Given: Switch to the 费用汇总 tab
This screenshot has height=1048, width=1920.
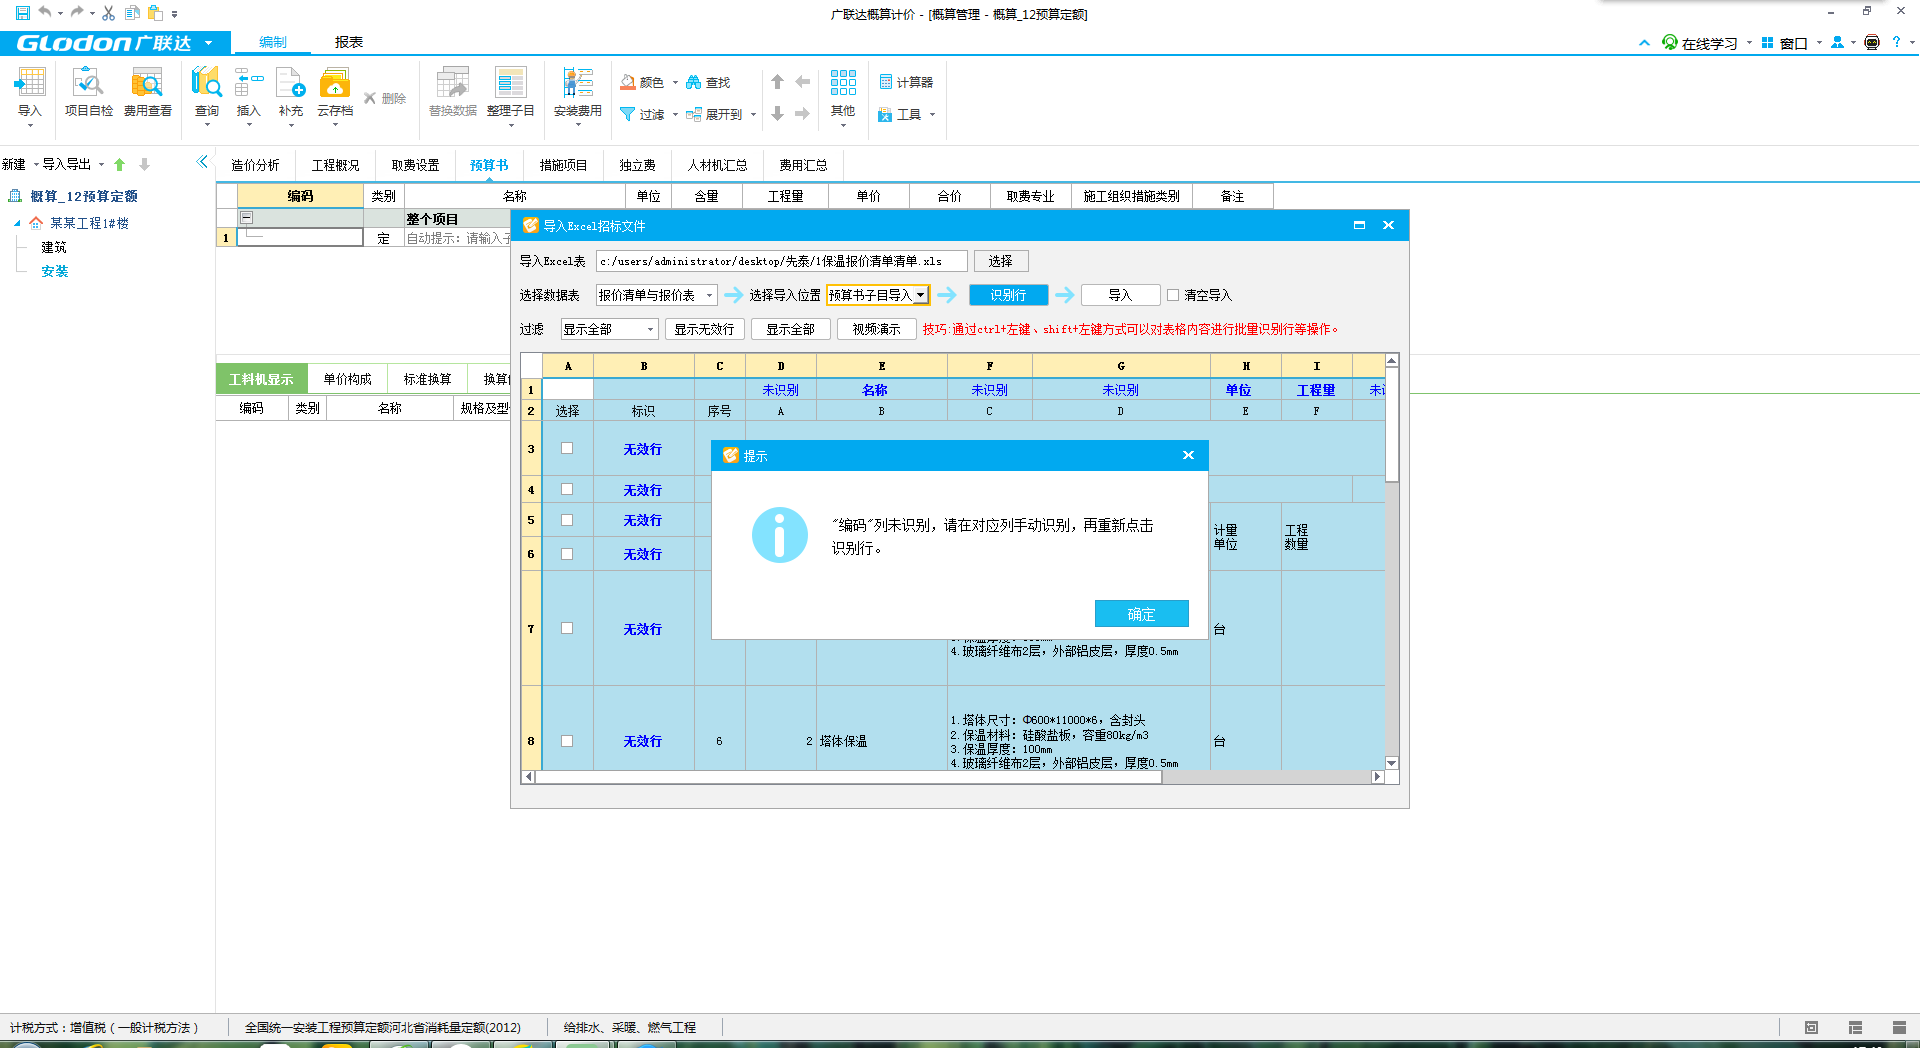Looking at the screenshot, I should 803,165.
